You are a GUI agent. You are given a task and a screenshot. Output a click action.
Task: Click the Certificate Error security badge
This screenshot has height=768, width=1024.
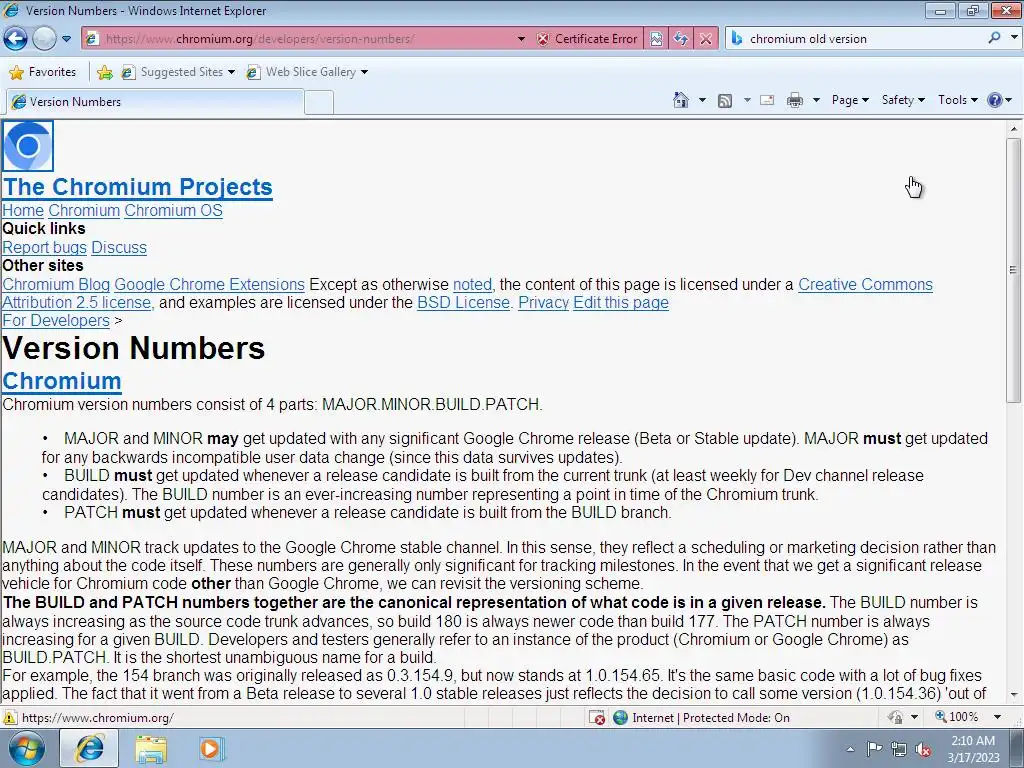pyautogui.click(x=587, y=39)
